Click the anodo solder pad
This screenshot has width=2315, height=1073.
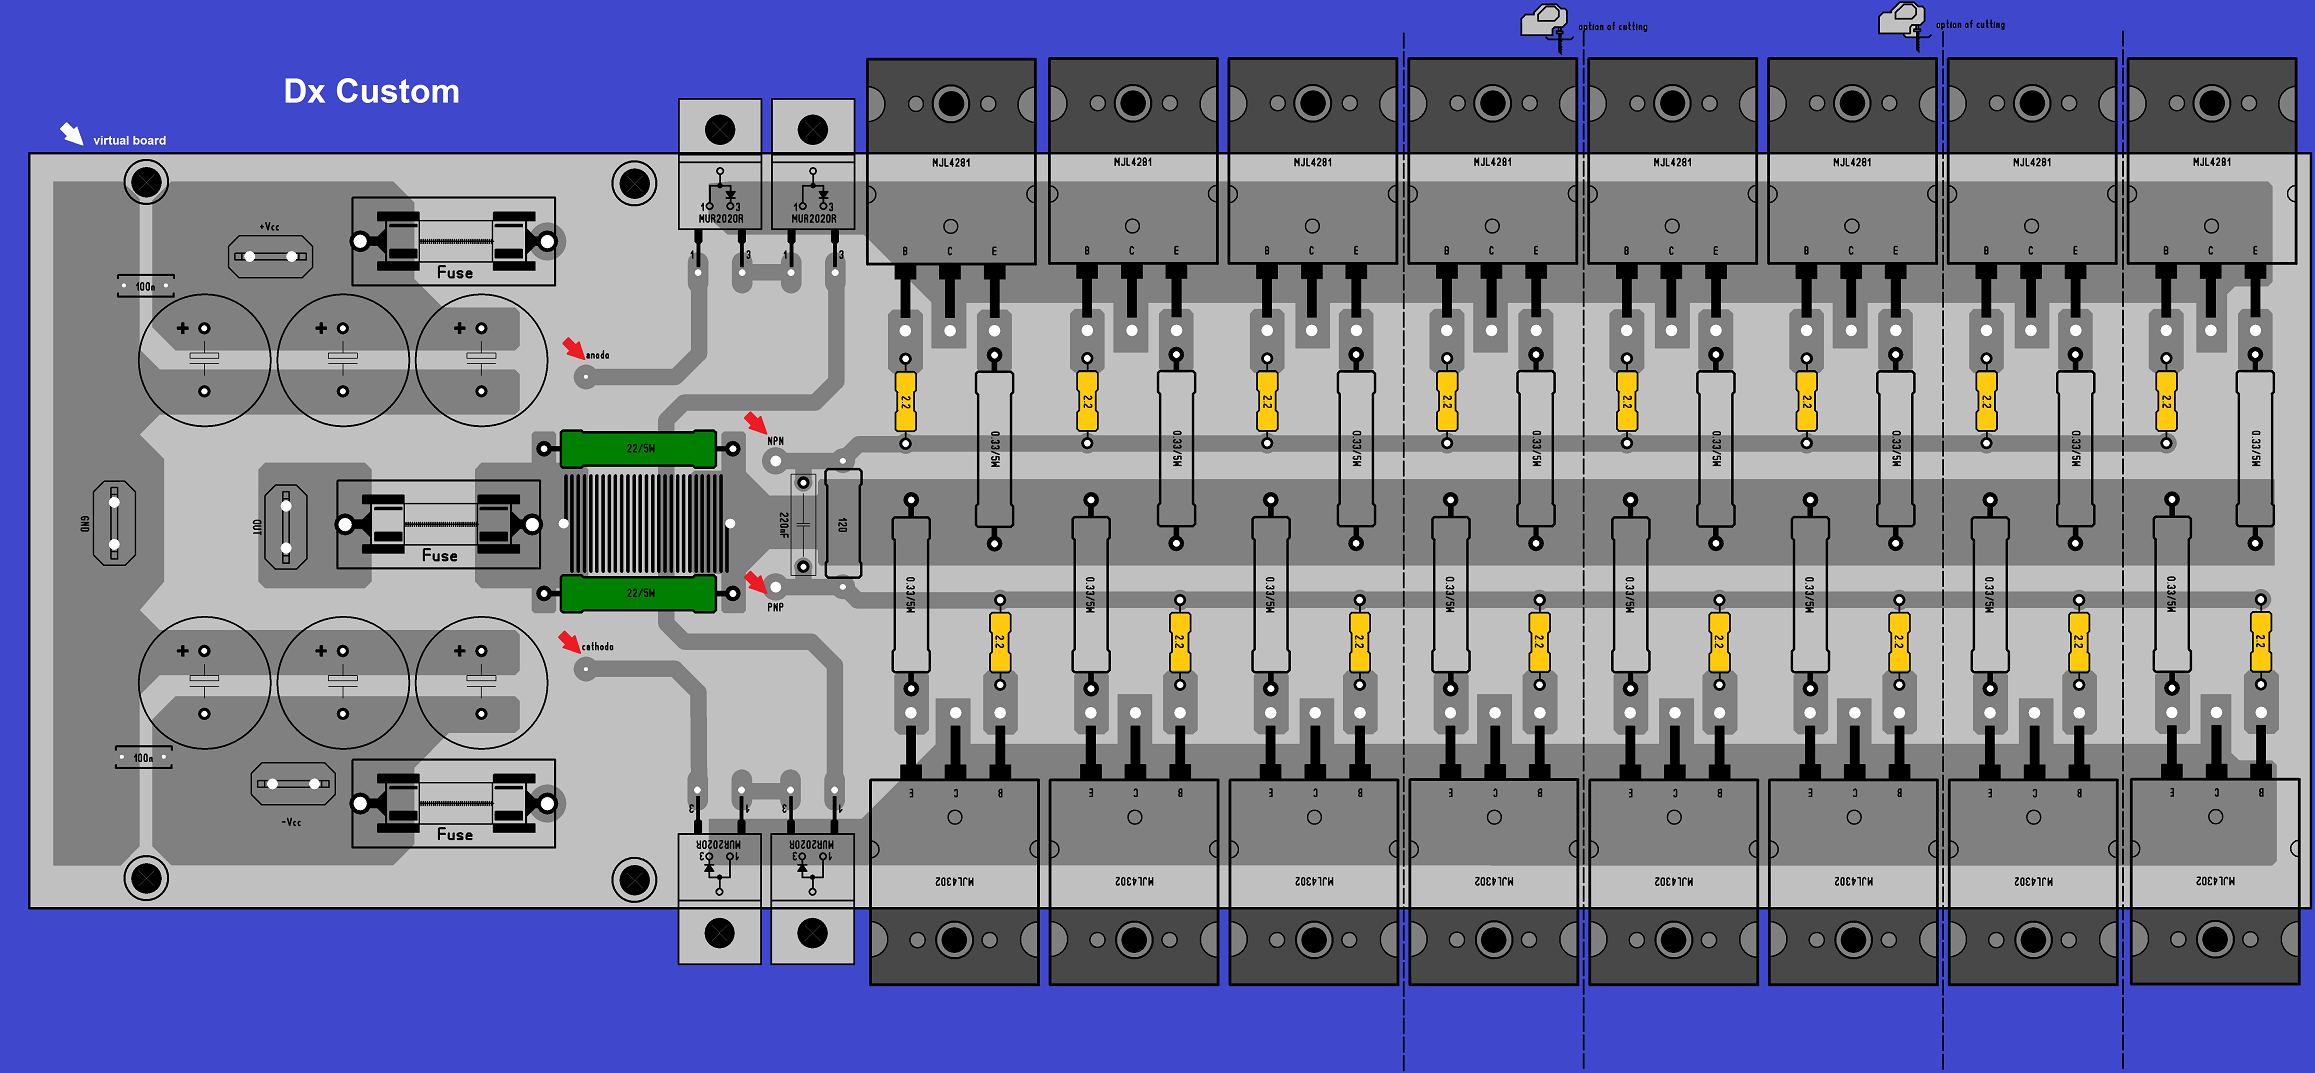tap(586, 377)
